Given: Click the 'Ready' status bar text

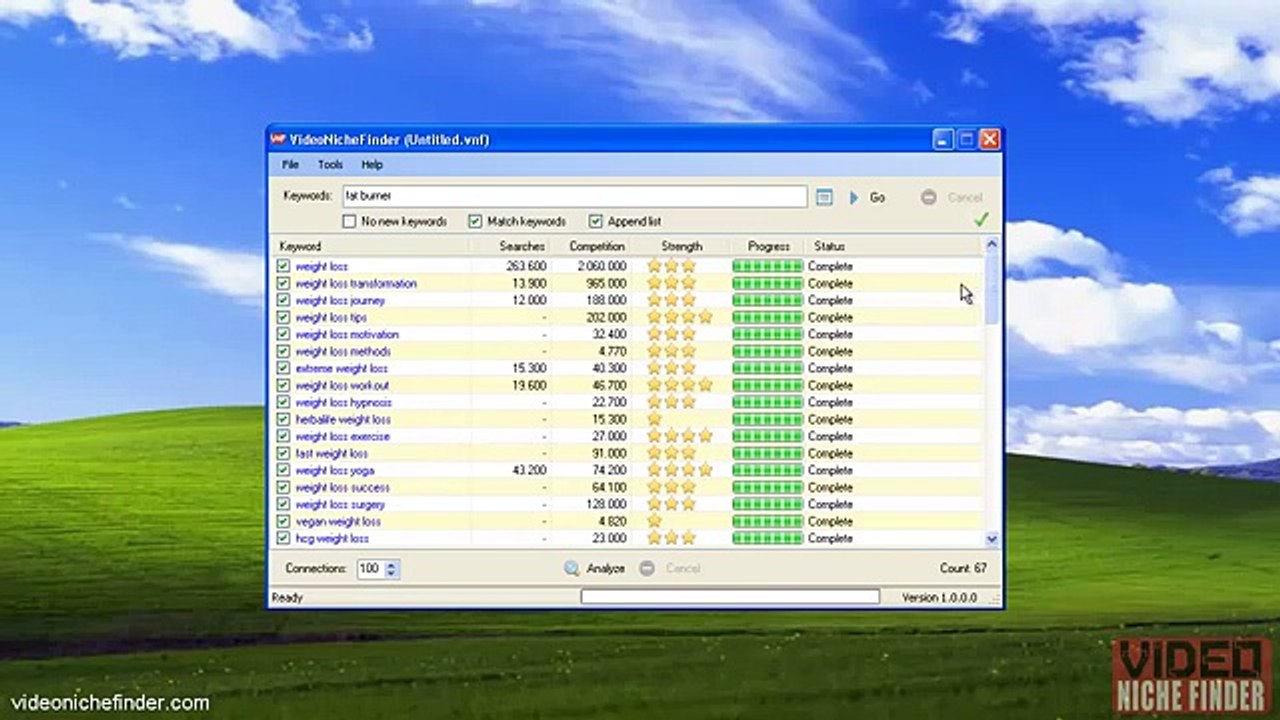Looking at the screenshot, I should (287, 597).
